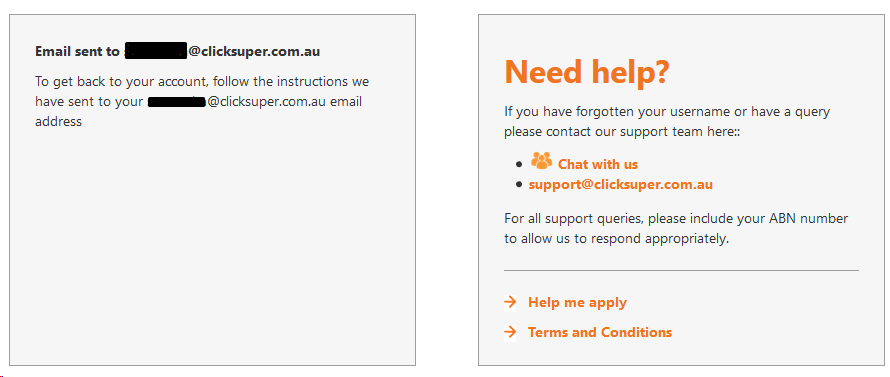Click the bold Email sent to text
The height and width of the screenshot is (377, 890).
pyautogui.click(x=77, y=52)
